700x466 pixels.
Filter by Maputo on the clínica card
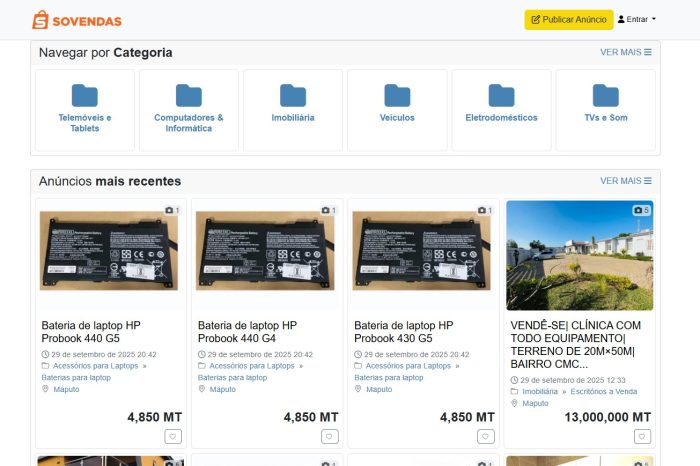coord(535,403)
